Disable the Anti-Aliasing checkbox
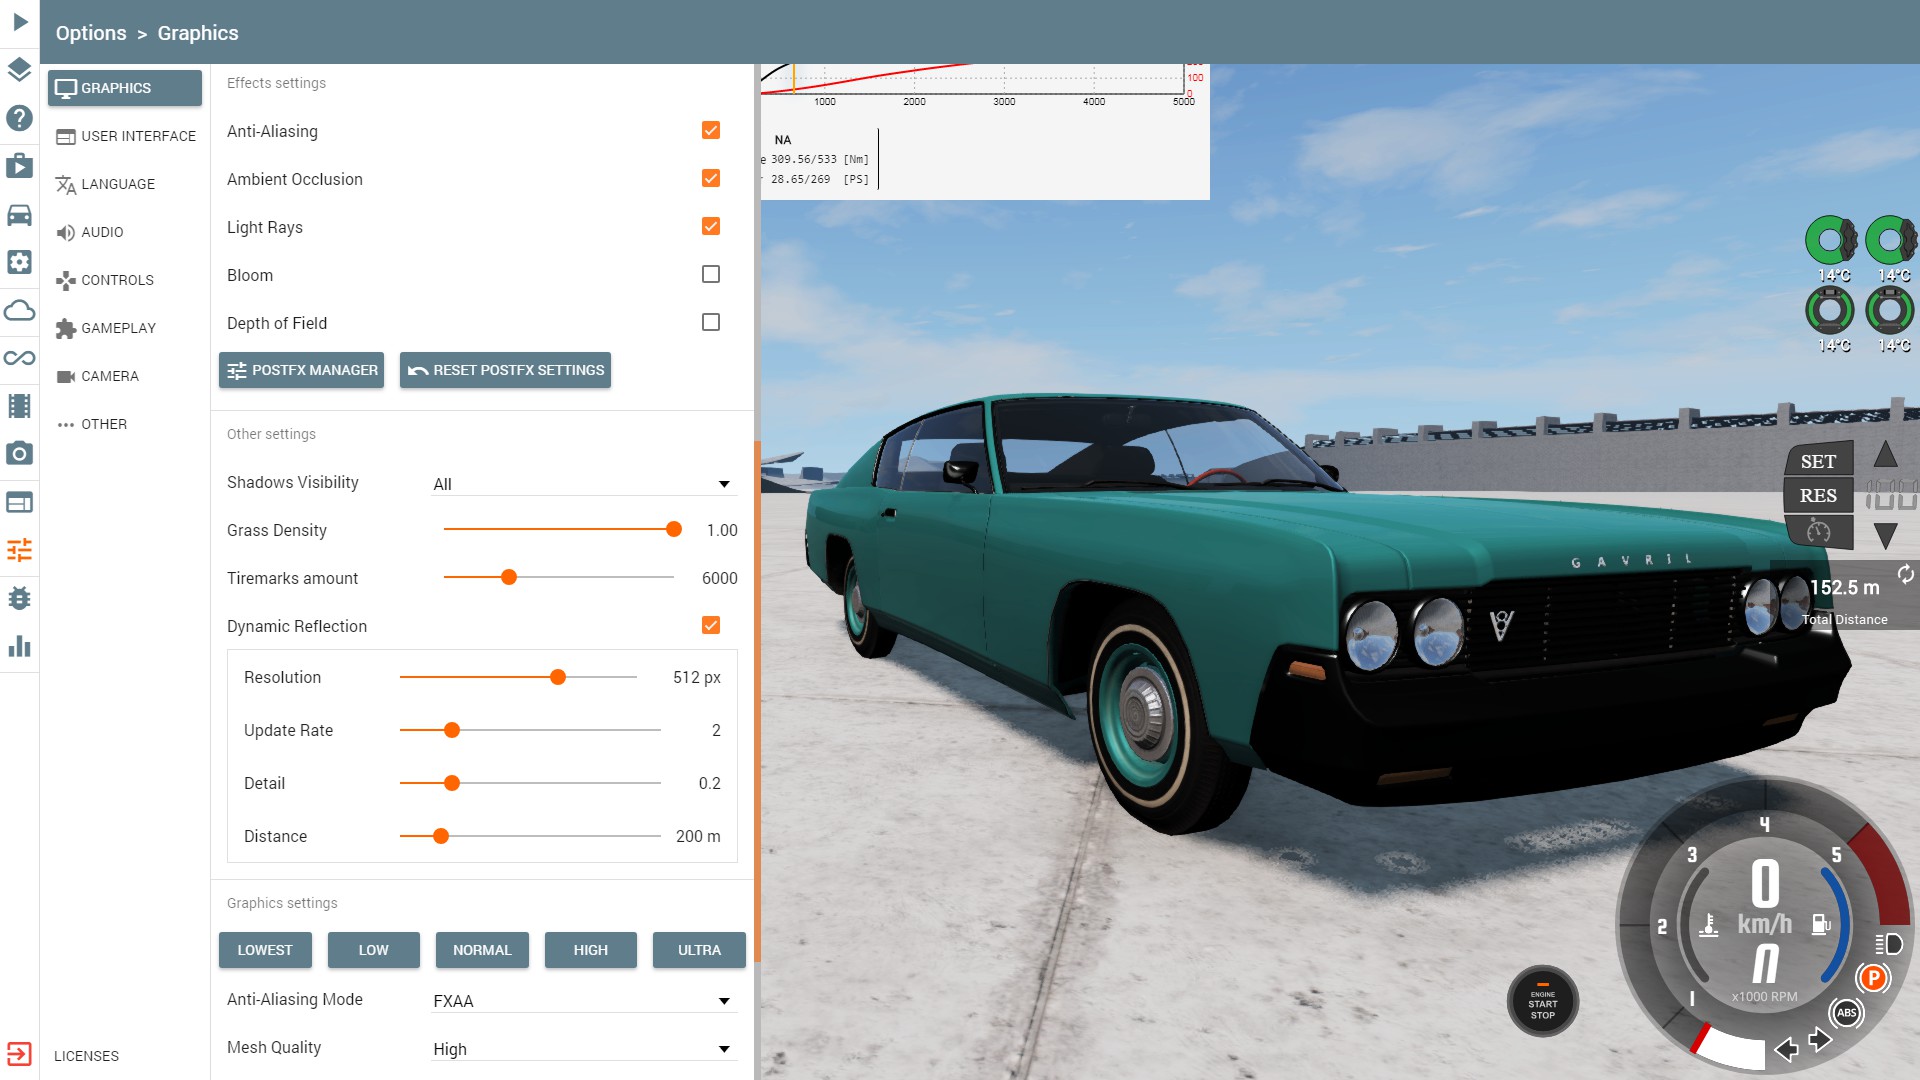The width and height of the screenshot is (1920, 1080). (x=711, y=130)
